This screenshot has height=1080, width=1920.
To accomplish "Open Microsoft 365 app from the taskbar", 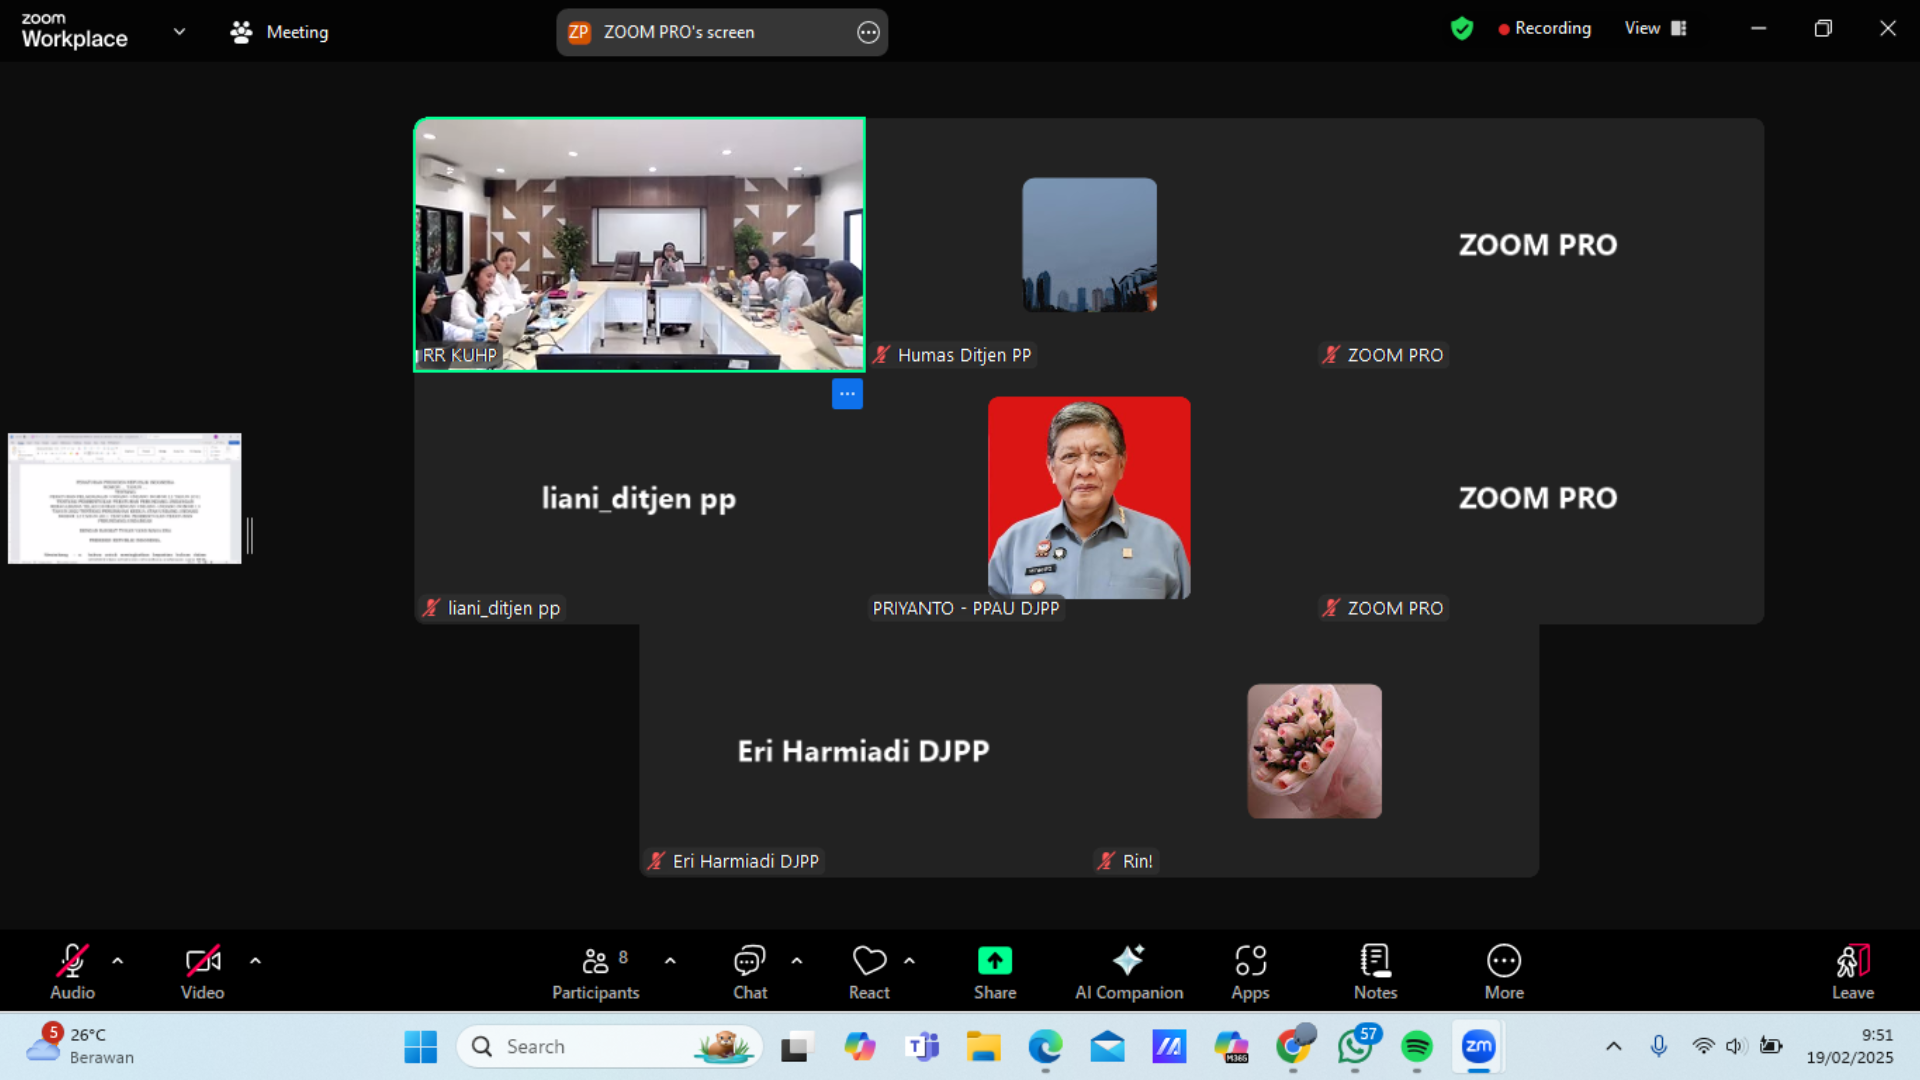I will 1231,1047.
